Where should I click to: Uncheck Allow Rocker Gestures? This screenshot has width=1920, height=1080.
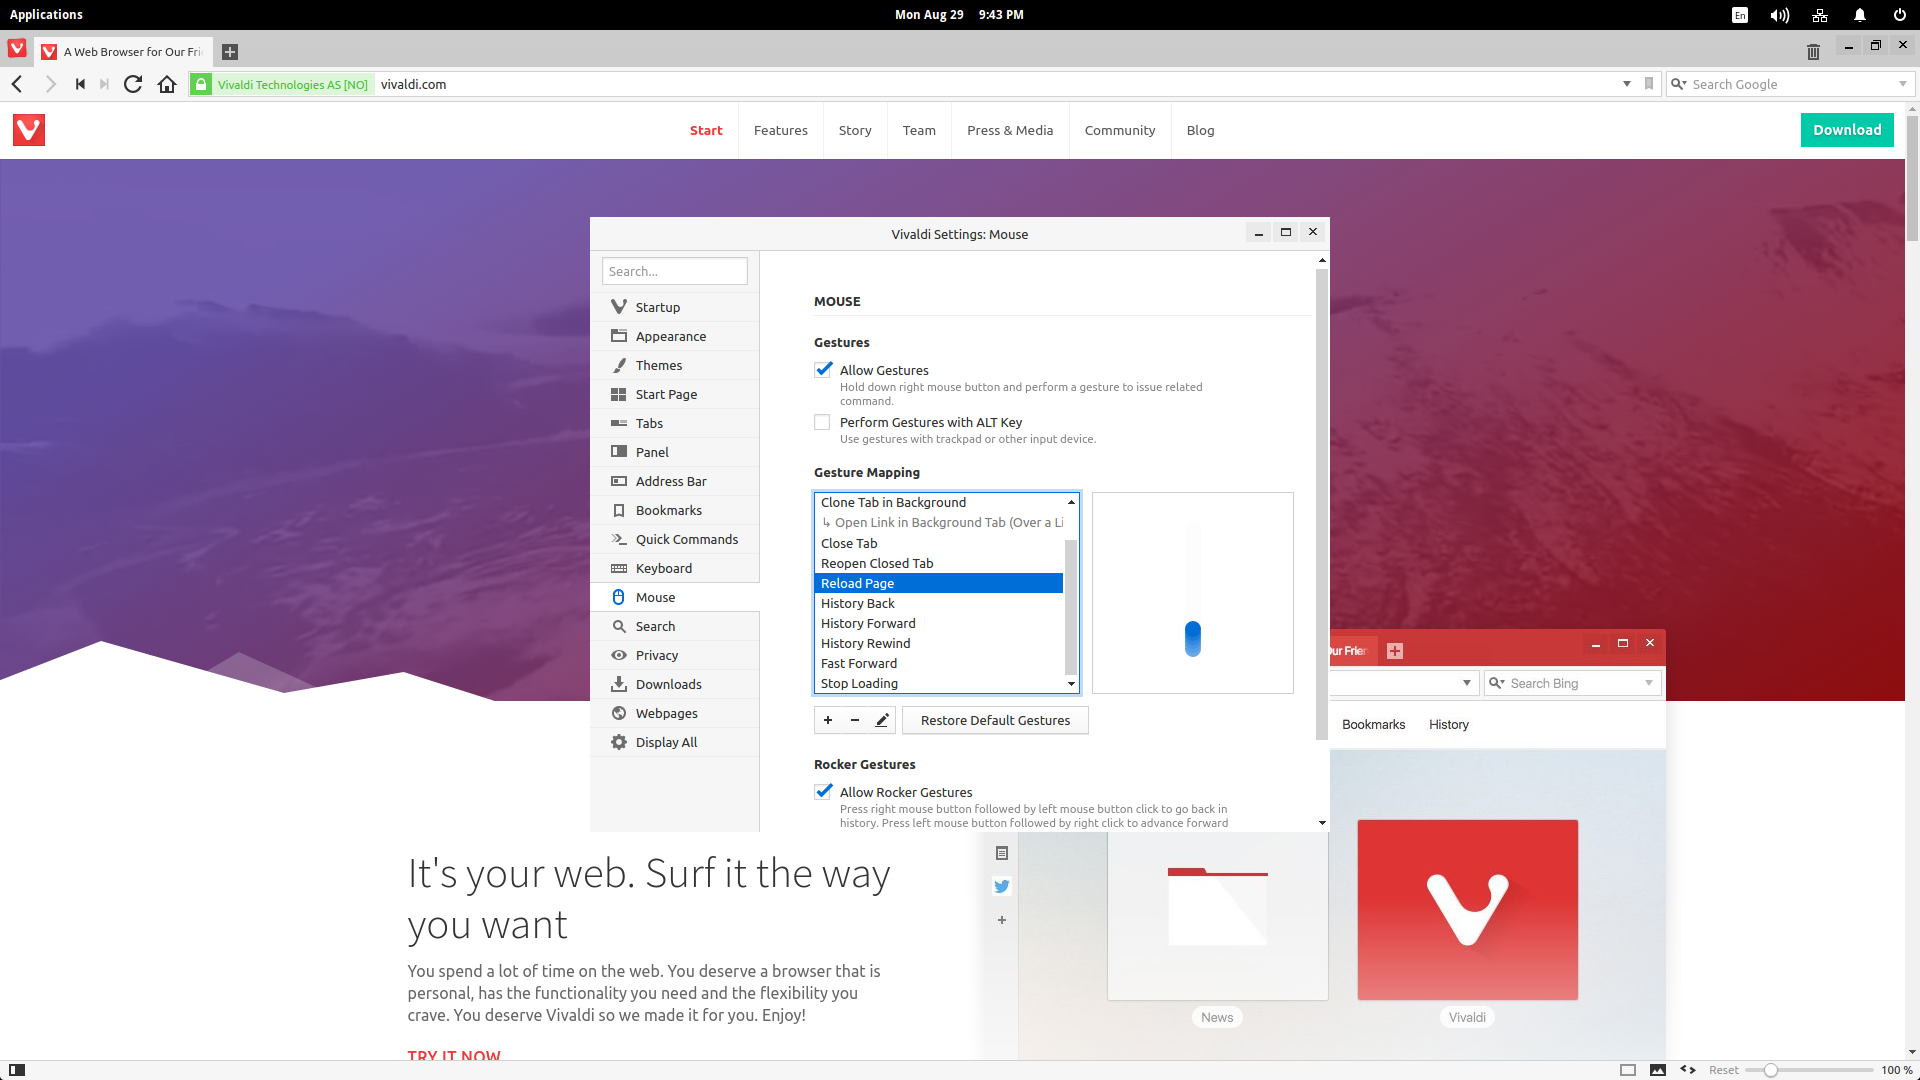(823, 792)
